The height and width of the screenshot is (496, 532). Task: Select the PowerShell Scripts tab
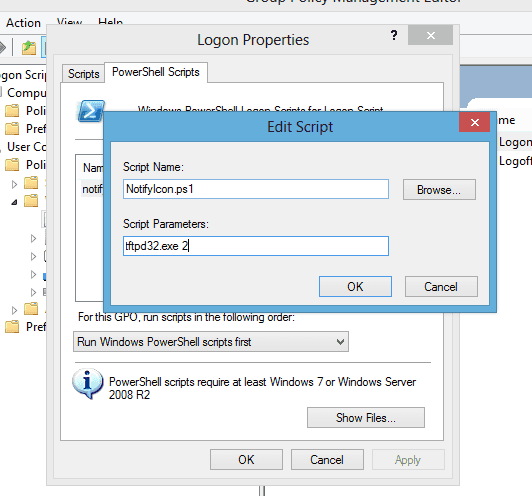point(156,72)
